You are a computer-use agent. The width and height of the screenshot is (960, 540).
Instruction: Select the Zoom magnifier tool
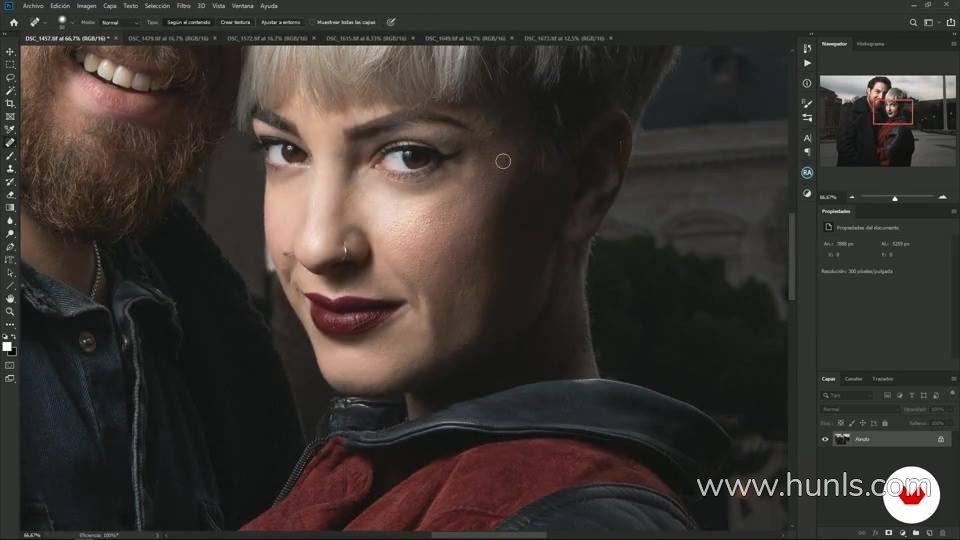tap(10, 311)
